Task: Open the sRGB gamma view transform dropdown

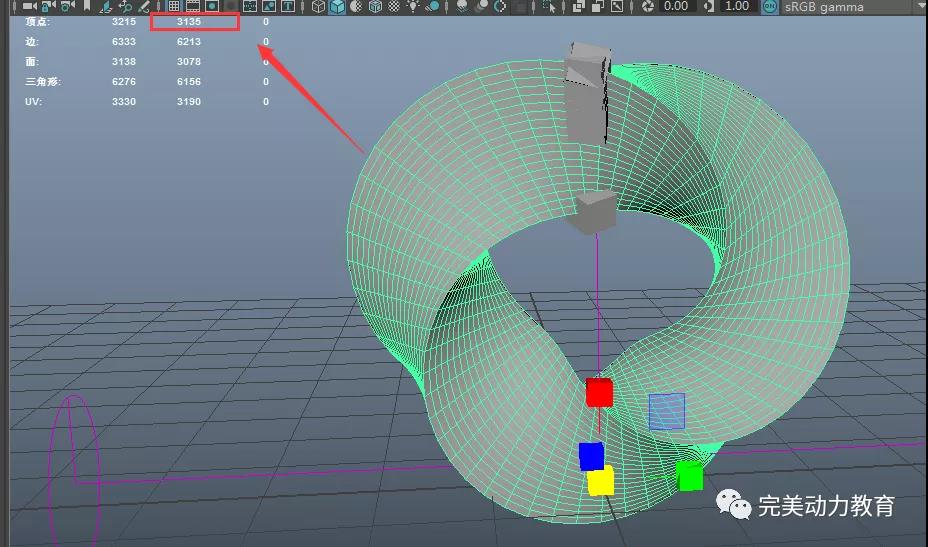Action: pyautogui.click(x=825, y=6)
